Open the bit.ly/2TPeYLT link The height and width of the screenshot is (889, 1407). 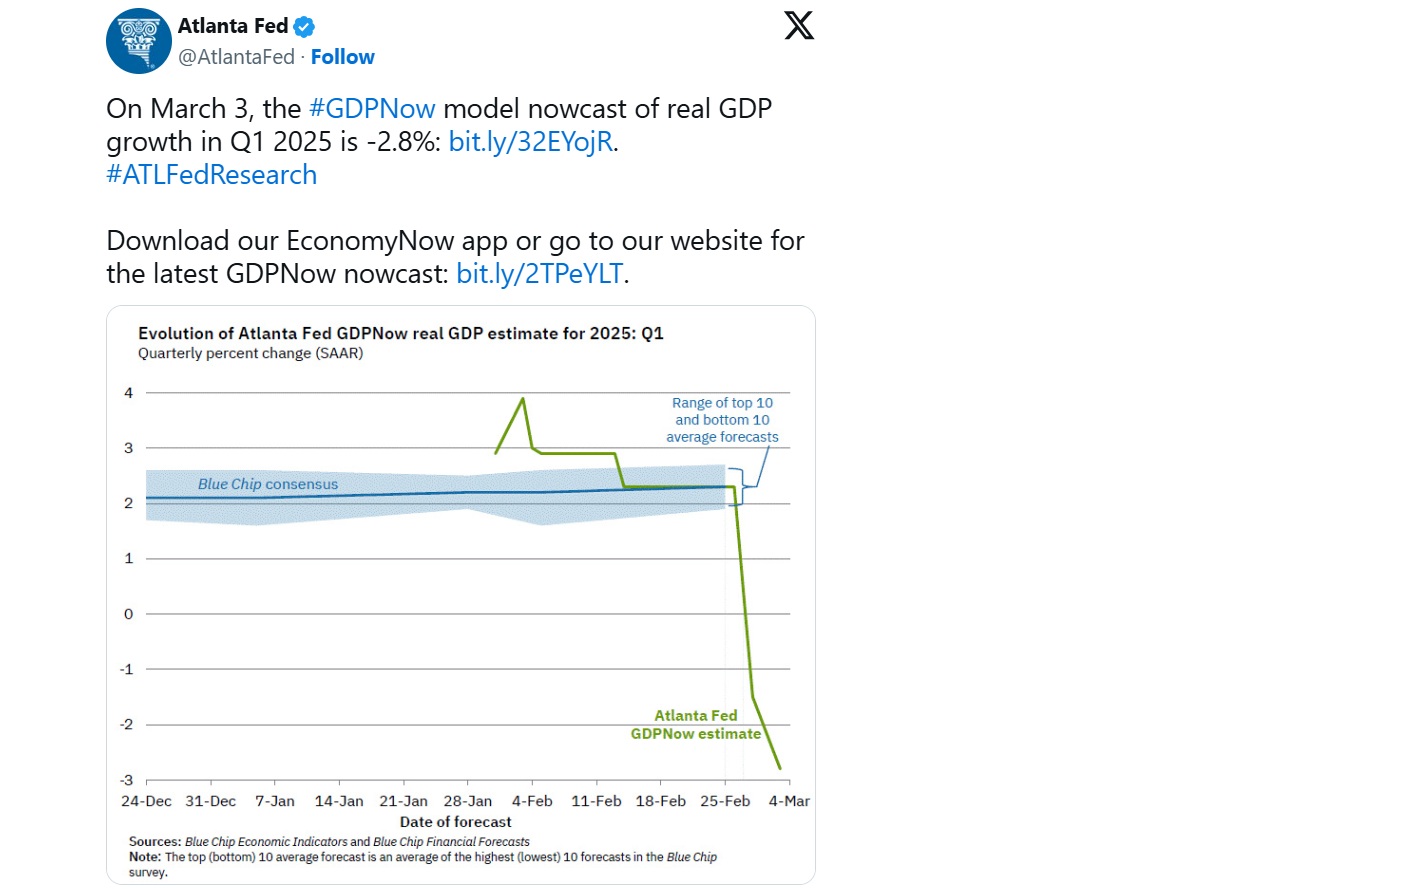coord(539,273)
